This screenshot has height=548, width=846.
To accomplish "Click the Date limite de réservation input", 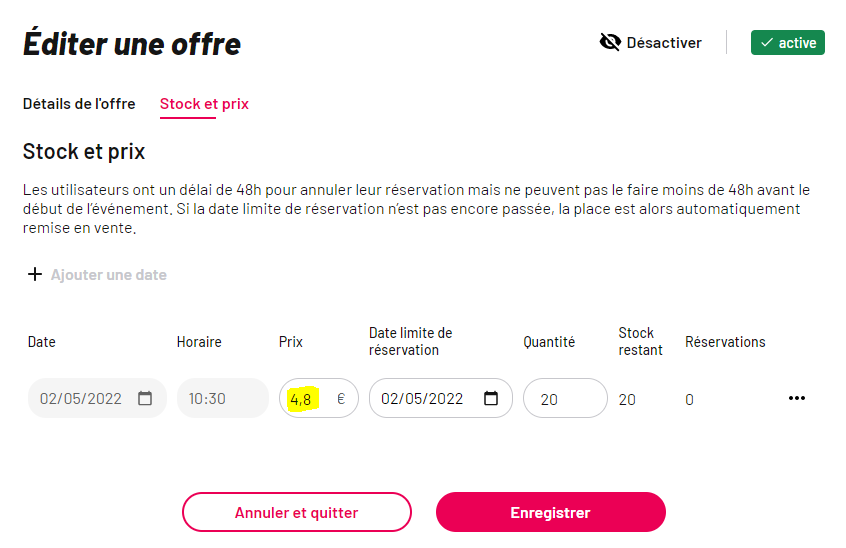I will (440, 398).
